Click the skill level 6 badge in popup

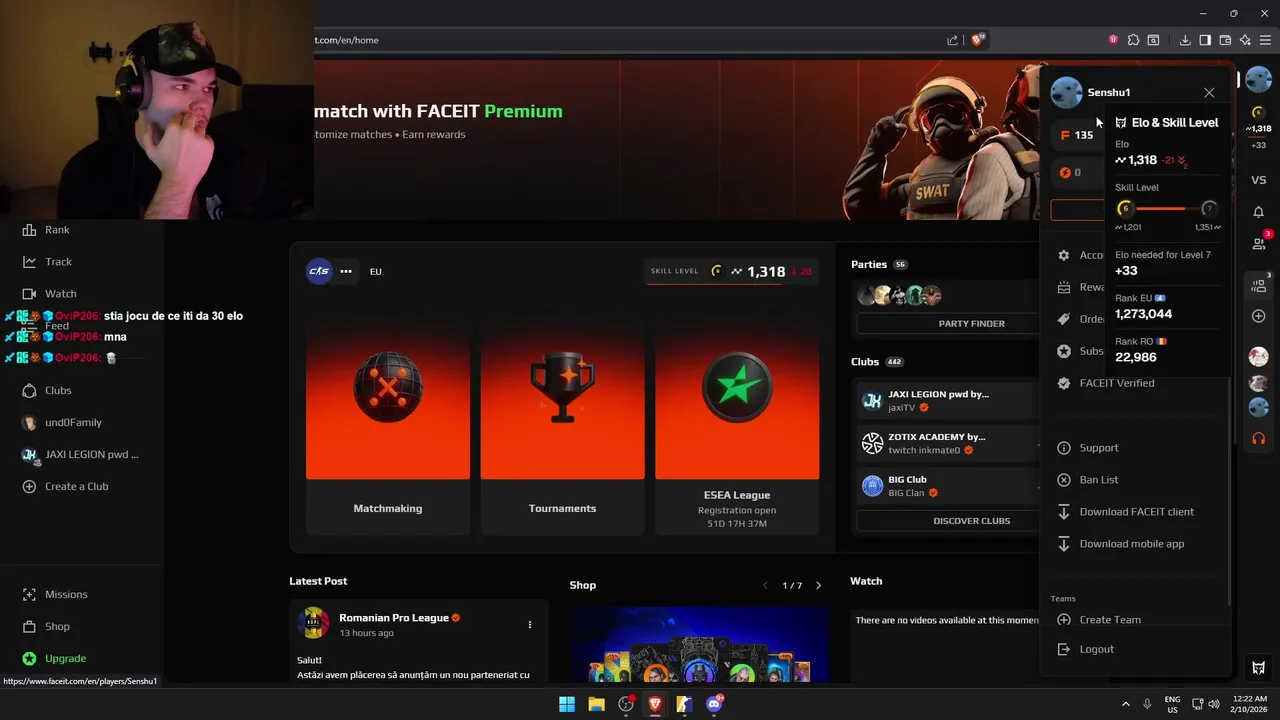[x=1125, y=208]
